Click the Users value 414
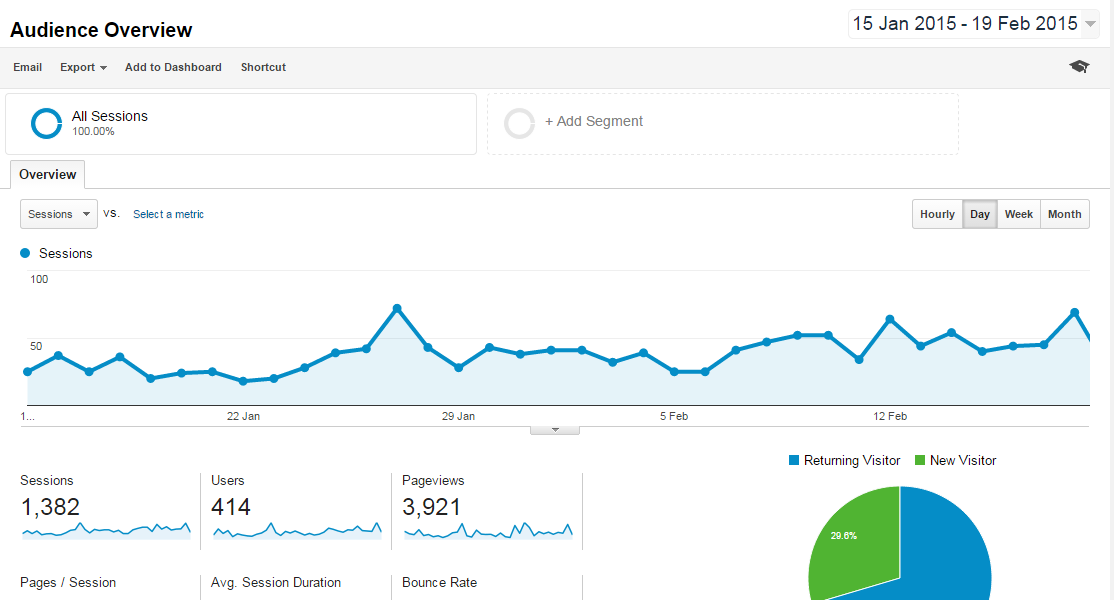Image resolution: width=1114 pixels, height=600 pixels. (x=231, y=507)
